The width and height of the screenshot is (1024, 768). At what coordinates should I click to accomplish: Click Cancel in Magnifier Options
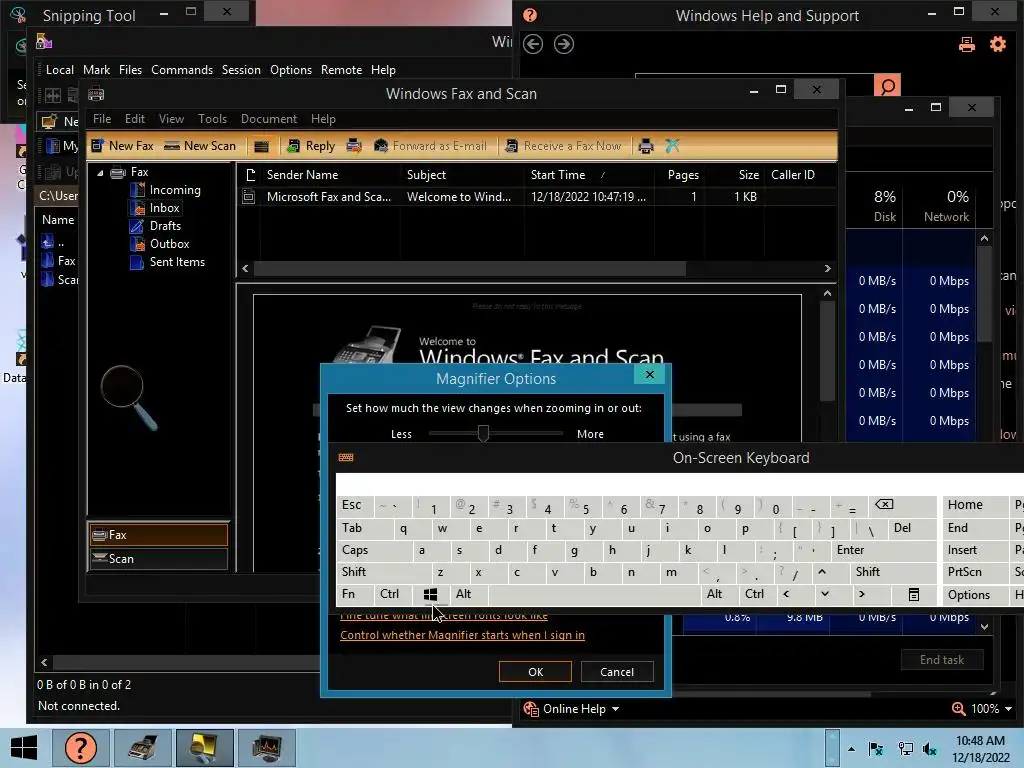(616, 672)
